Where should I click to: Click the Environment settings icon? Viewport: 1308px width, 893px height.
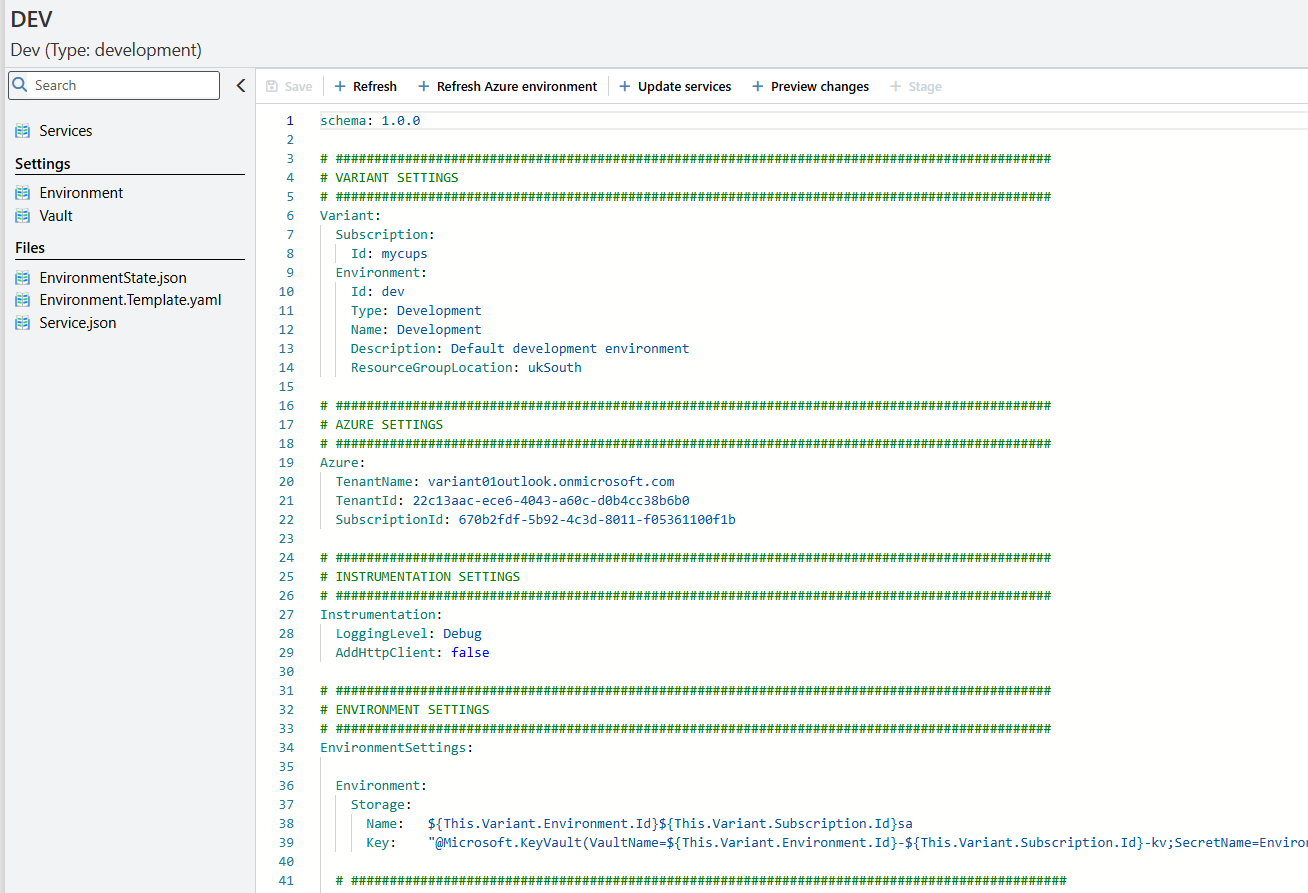23,193
